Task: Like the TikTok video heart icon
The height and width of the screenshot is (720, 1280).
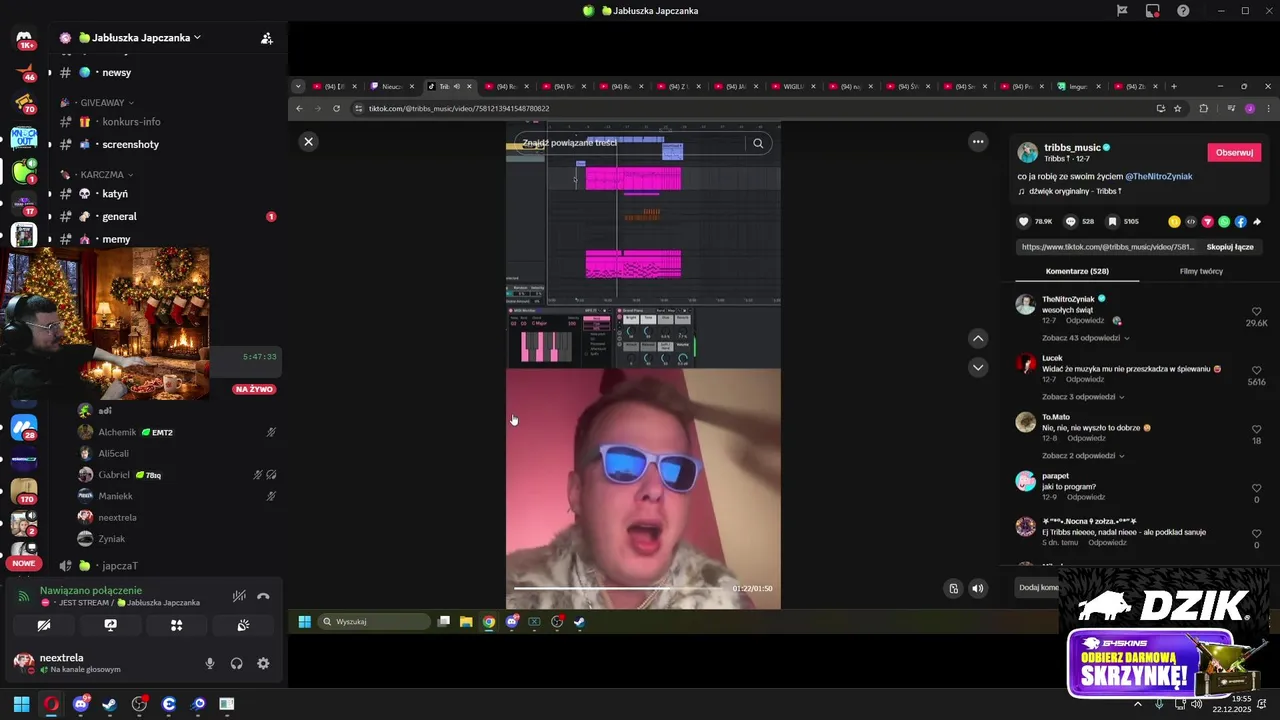Action: [x=1023, y=222]
